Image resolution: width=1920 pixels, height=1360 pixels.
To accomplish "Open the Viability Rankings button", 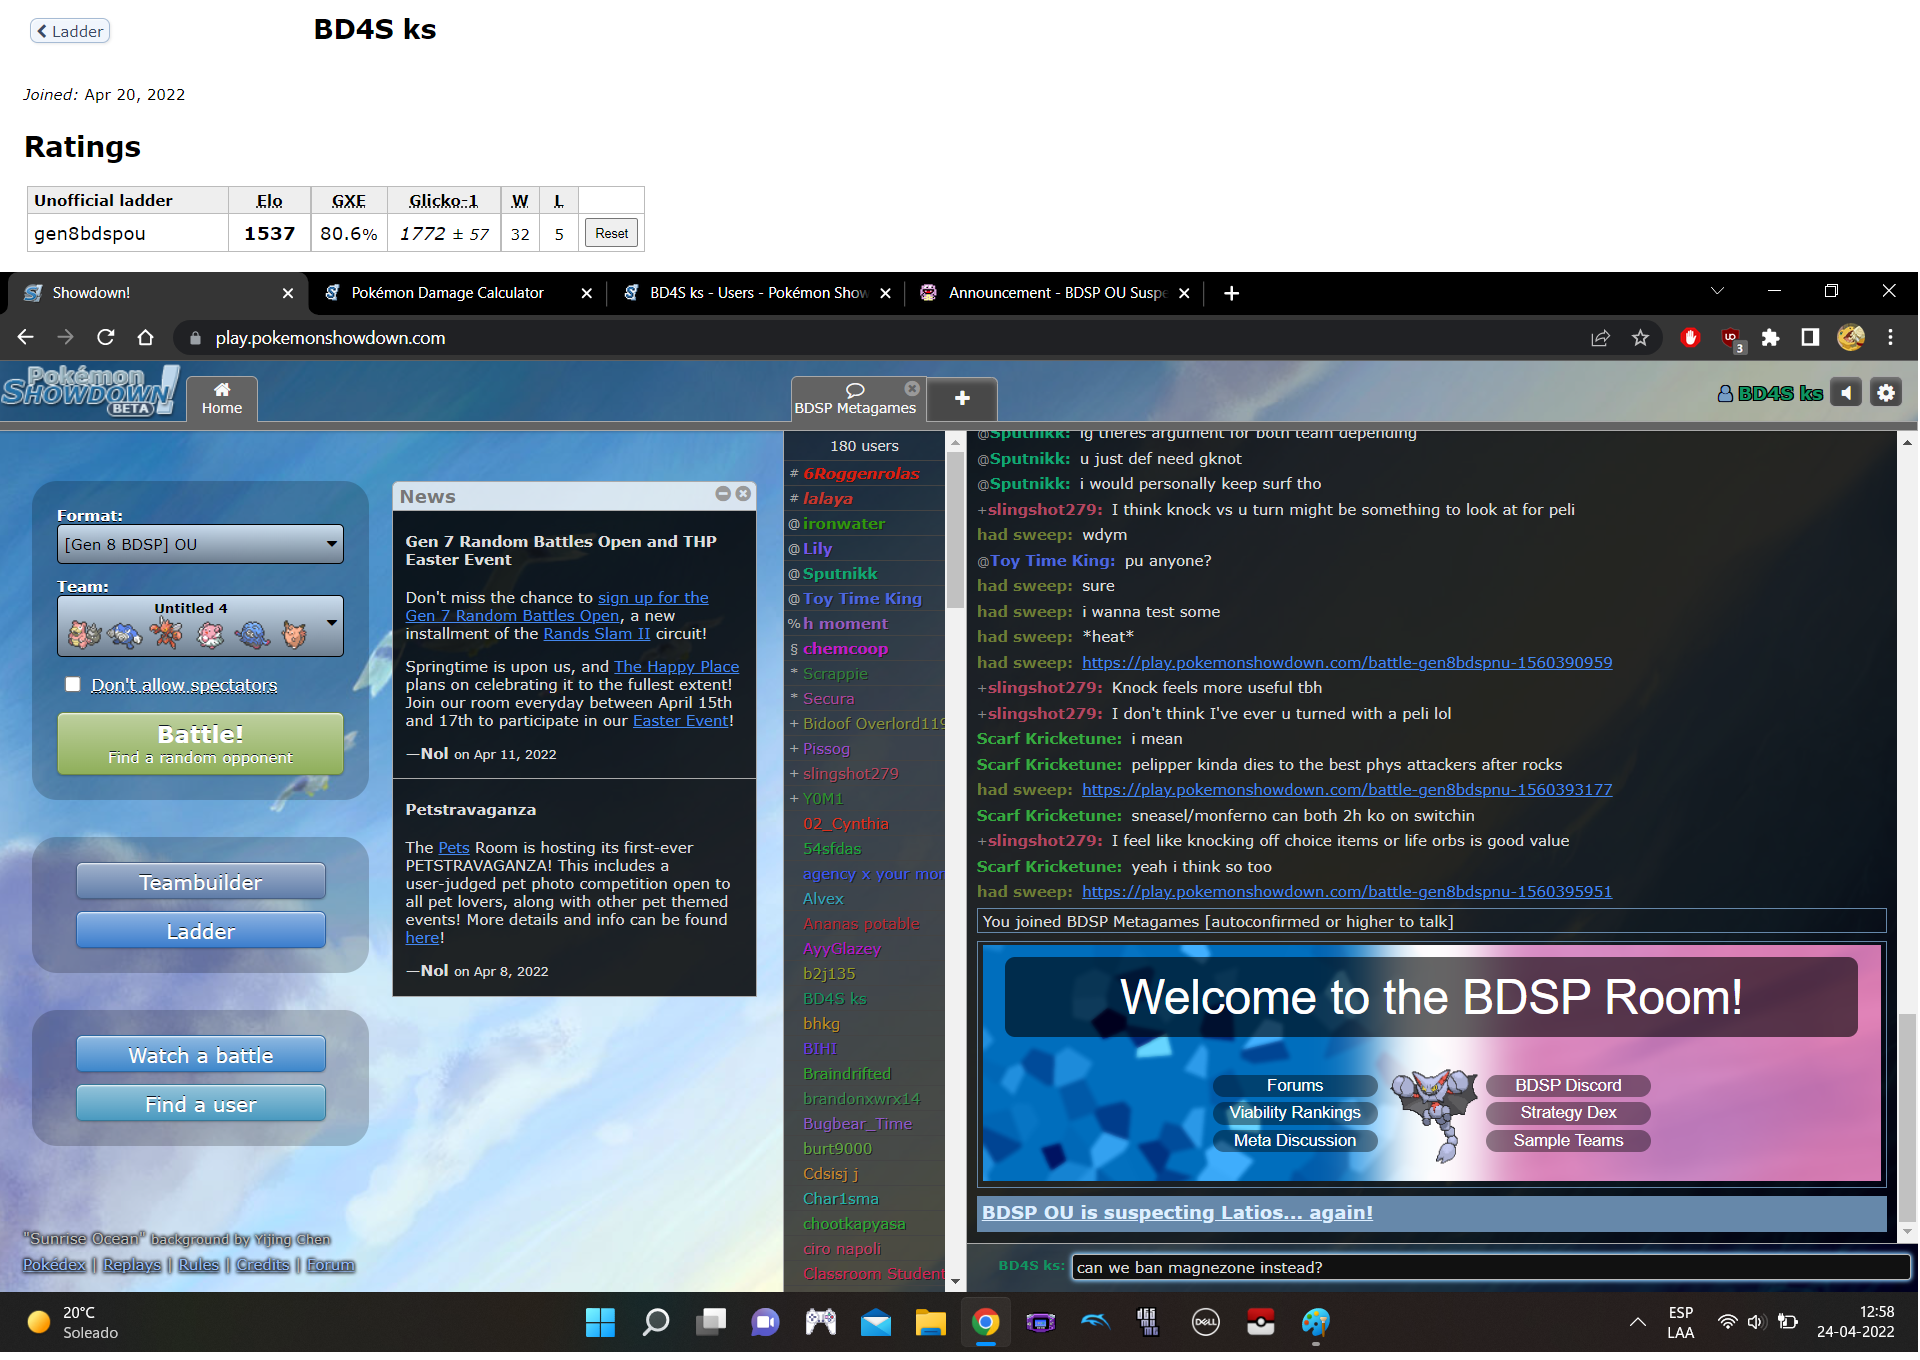I will tap(1294, 1112).
